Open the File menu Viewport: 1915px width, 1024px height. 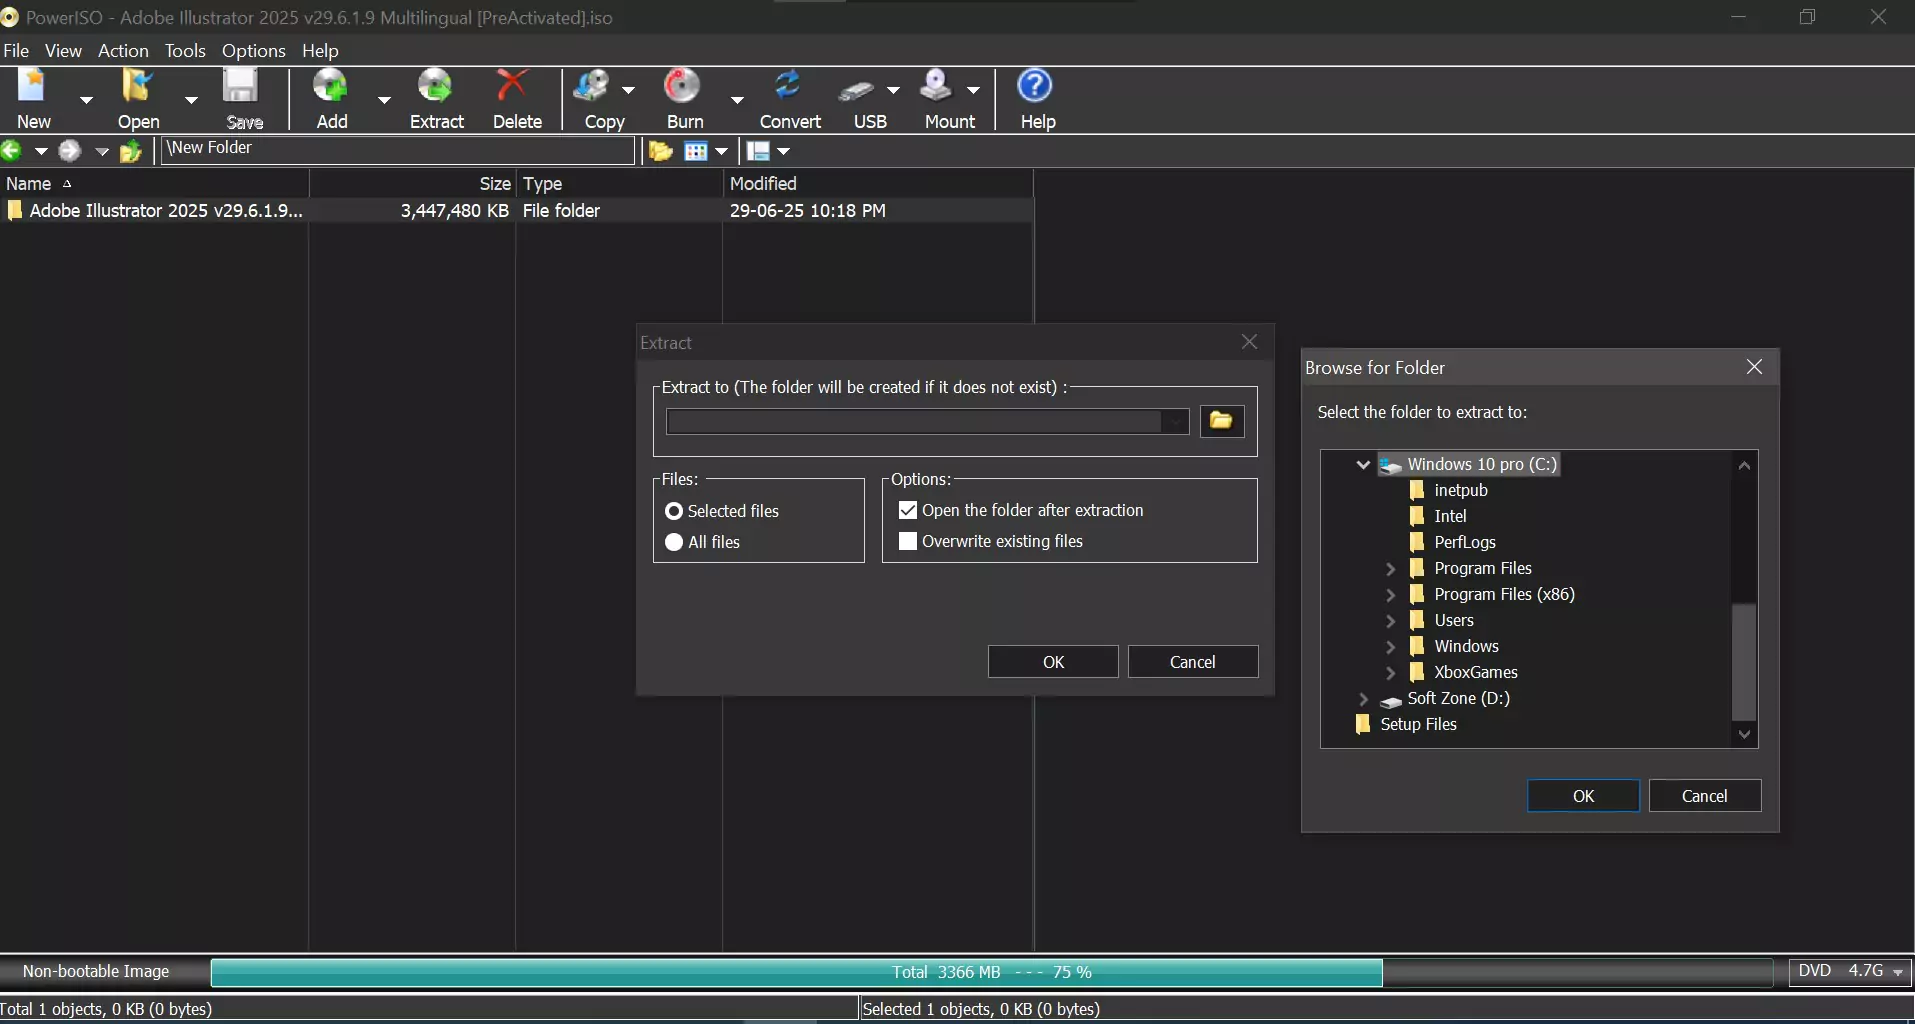click(16, 51)
